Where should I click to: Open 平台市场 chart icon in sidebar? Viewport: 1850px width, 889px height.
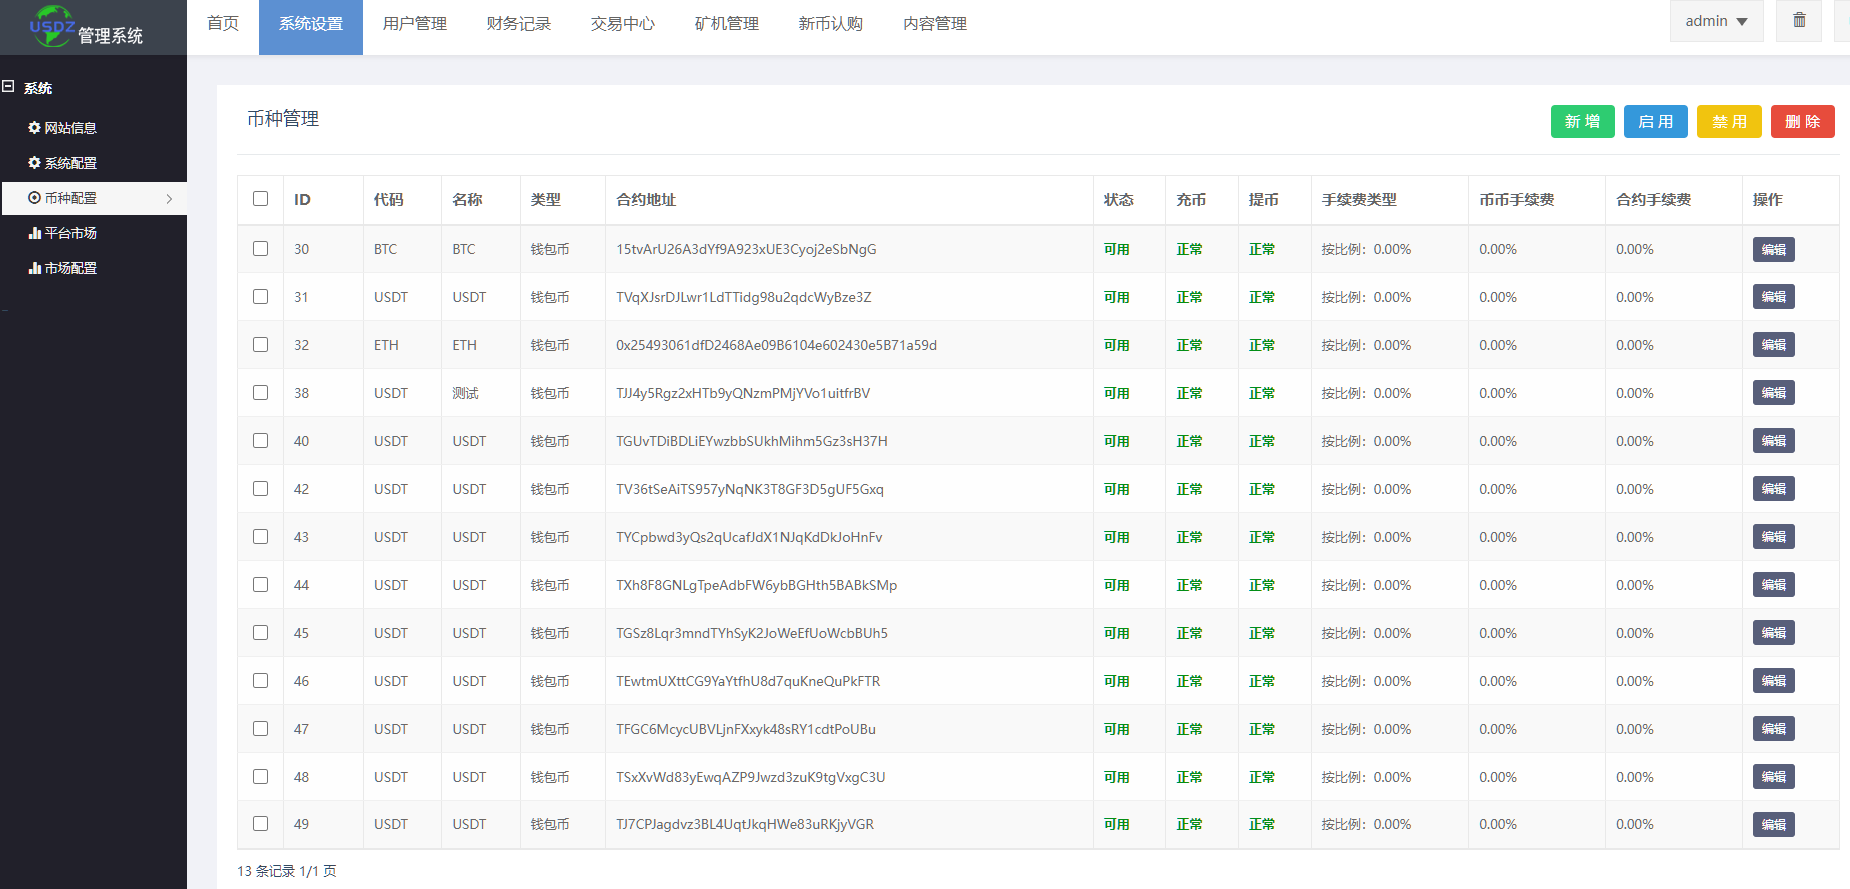tap(34, 233)
